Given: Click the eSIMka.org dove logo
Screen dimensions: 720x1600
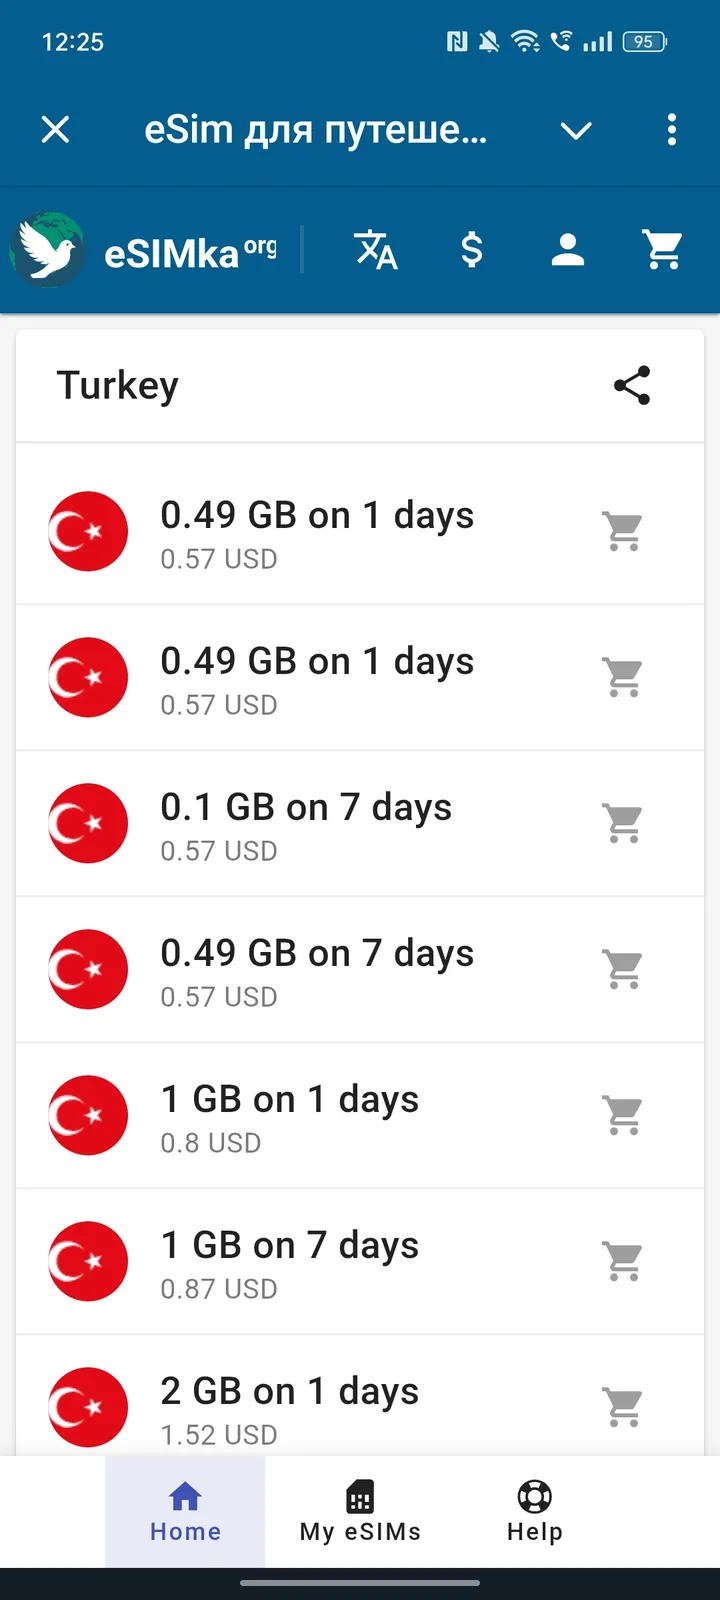Looking at the screenshot, I should [48, 250].
